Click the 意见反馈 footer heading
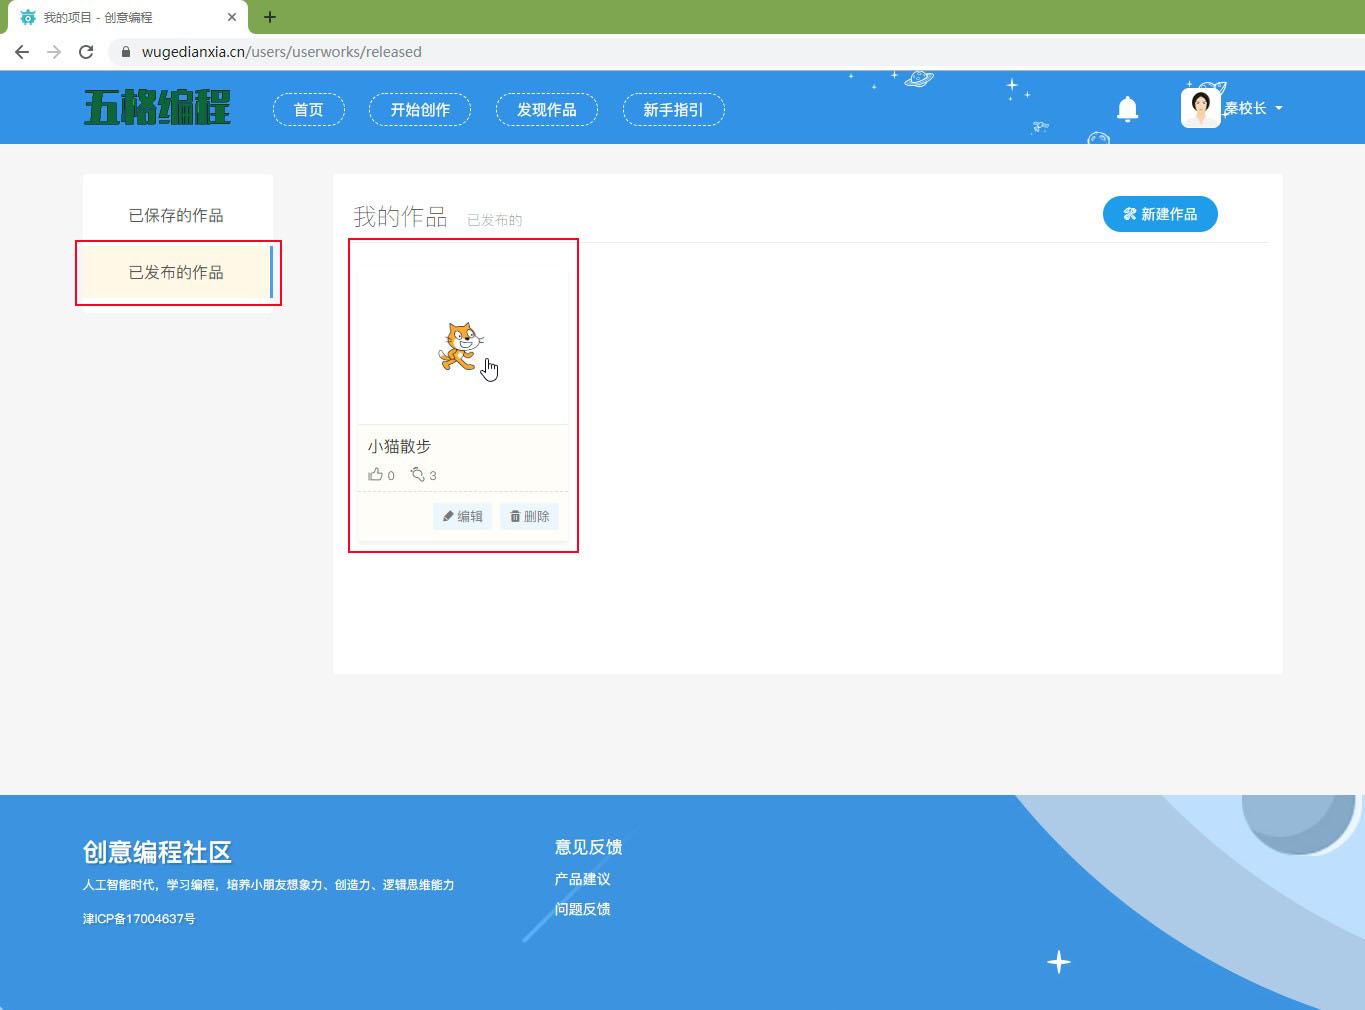This screenshot has width=1365, height=1010. click(589, 847)
